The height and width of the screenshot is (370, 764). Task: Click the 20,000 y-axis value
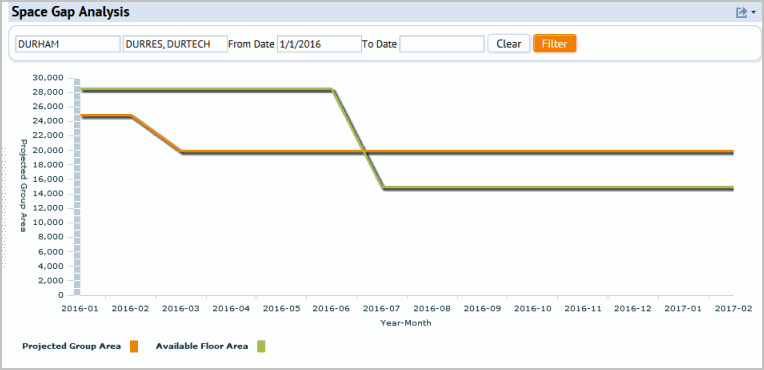click(48, 150)
